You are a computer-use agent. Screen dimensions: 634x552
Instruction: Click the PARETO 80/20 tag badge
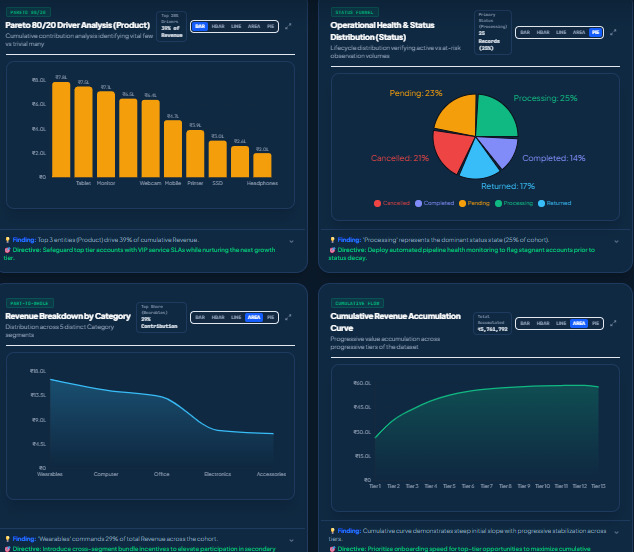[x=28, y=12]
